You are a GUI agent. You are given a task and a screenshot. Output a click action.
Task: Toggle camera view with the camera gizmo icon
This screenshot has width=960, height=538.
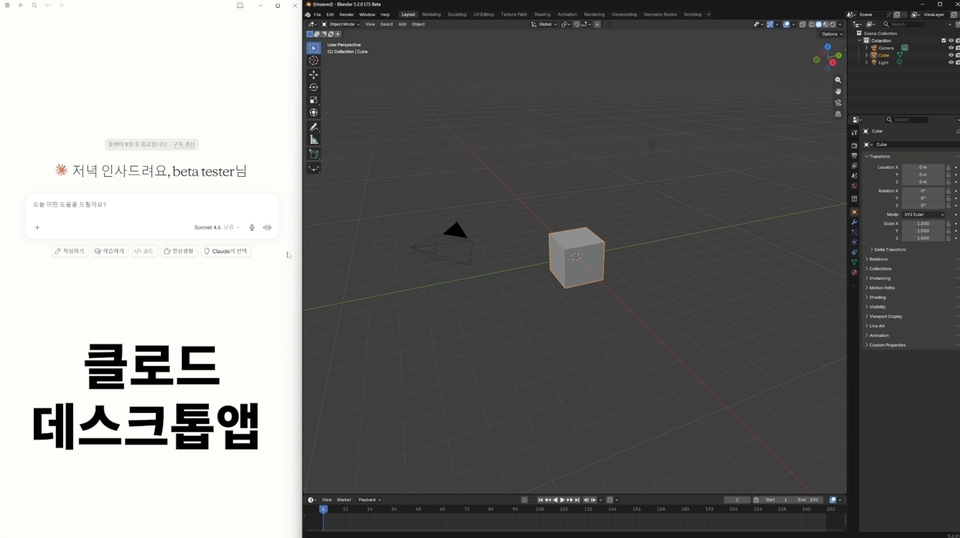(x=838, y=103)
